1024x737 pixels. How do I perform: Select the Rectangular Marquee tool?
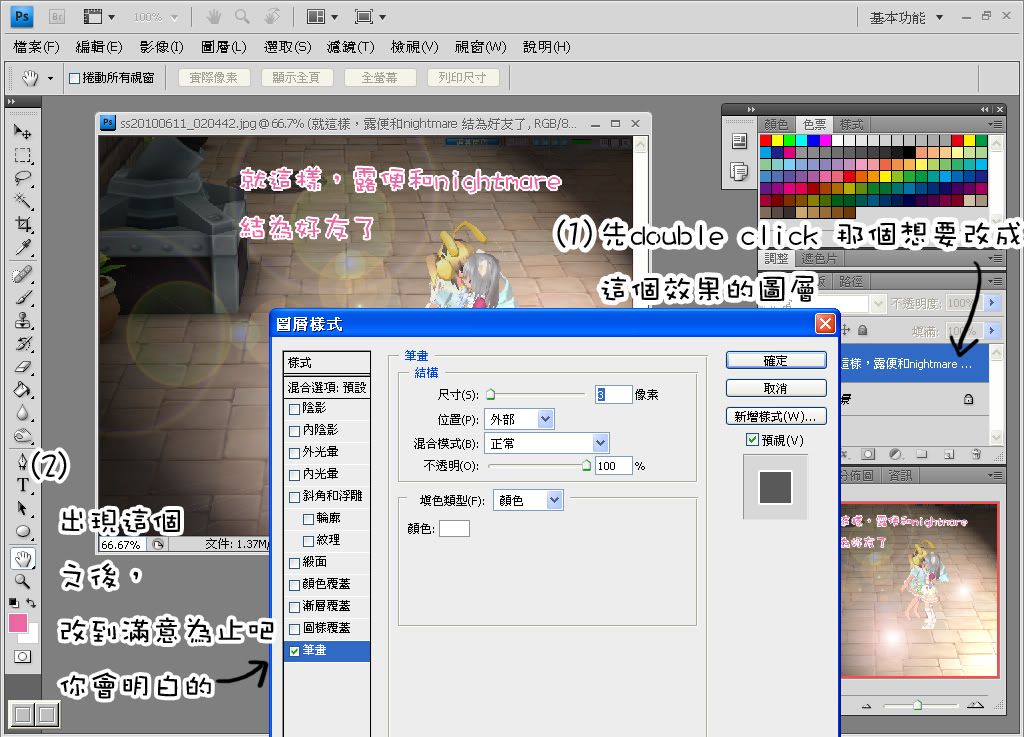(22, 156)
